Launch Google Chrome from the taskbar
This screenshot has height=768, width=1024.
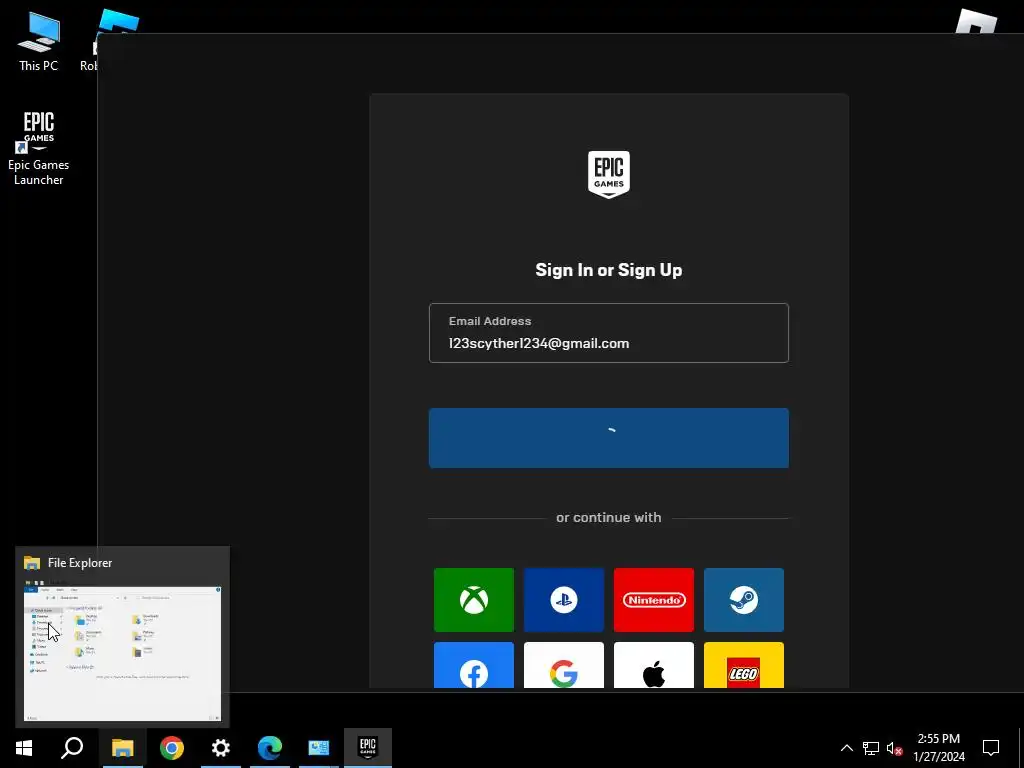172,748
